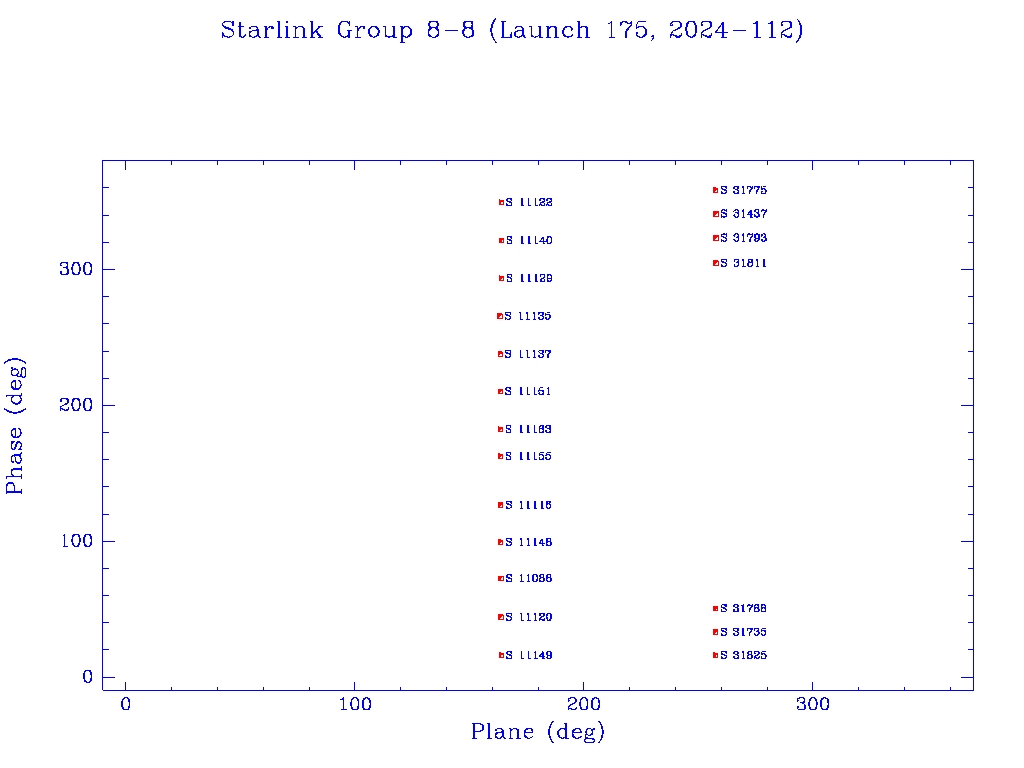The width and height of the screenshot is (1024, 768).
Task: Click the red marker beside S 31825
Action: 716,655
